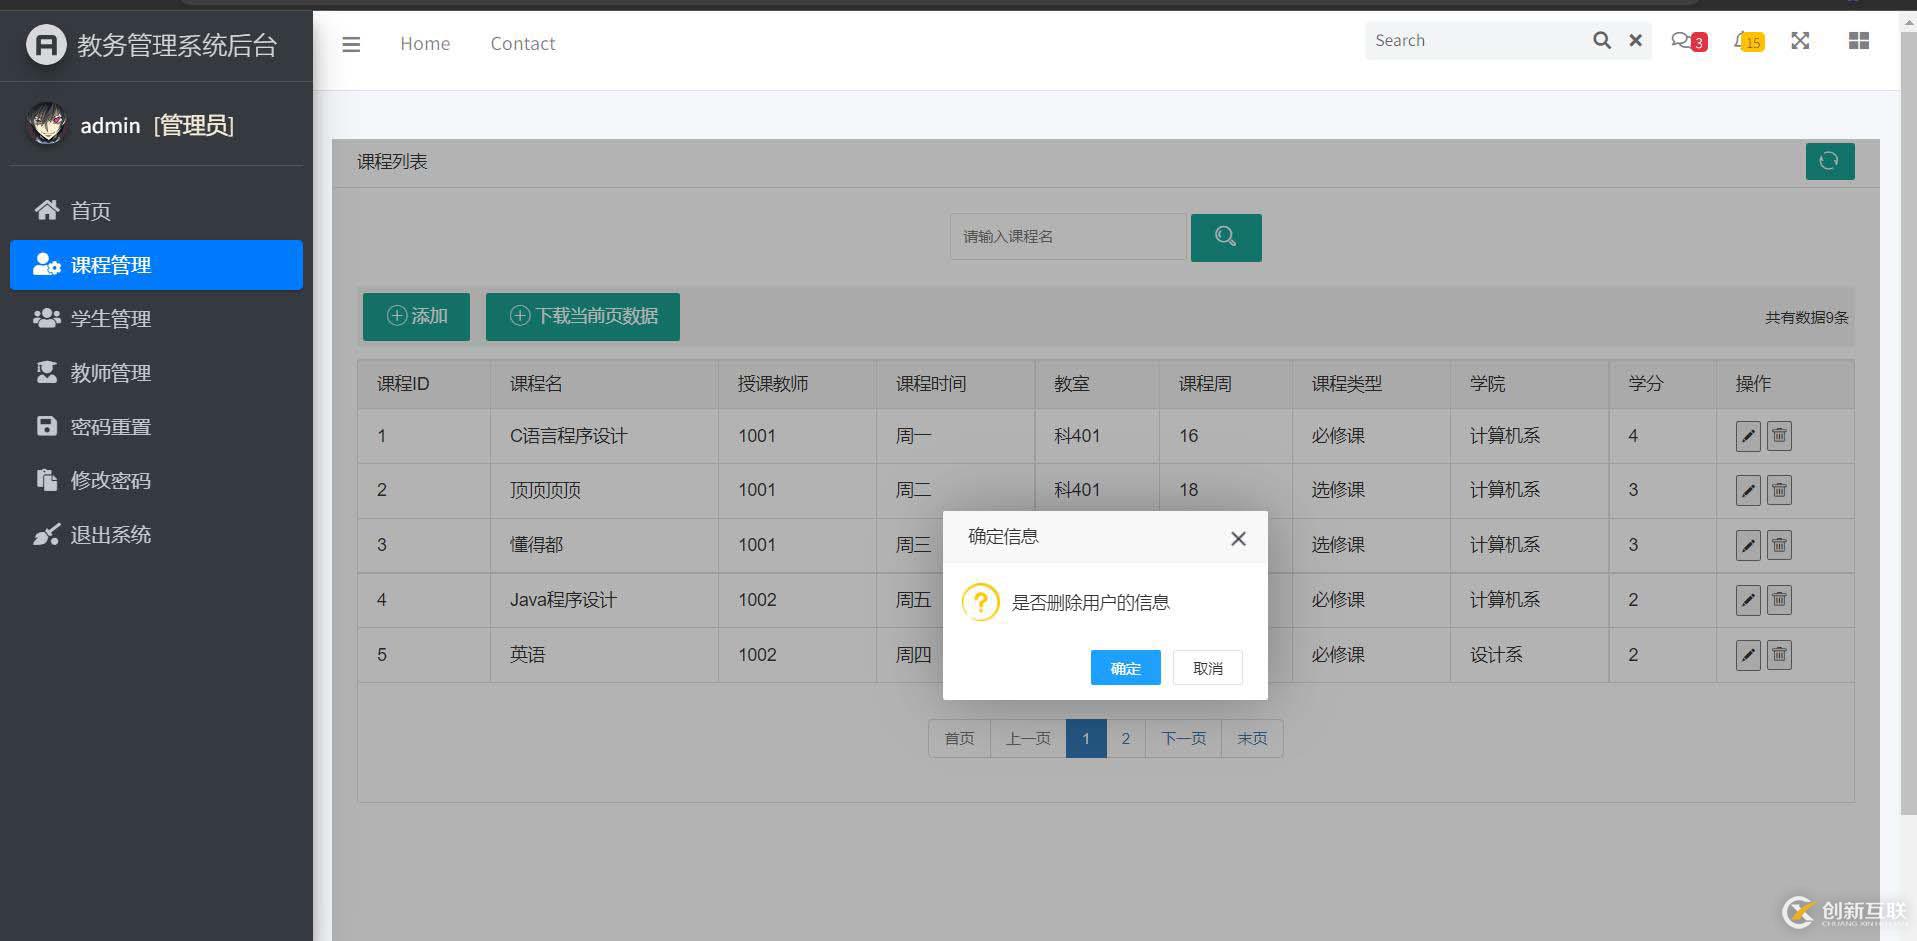Go to page 2 in pagination
This screenshot has height=941, width=1917.
pos(1125,739)
